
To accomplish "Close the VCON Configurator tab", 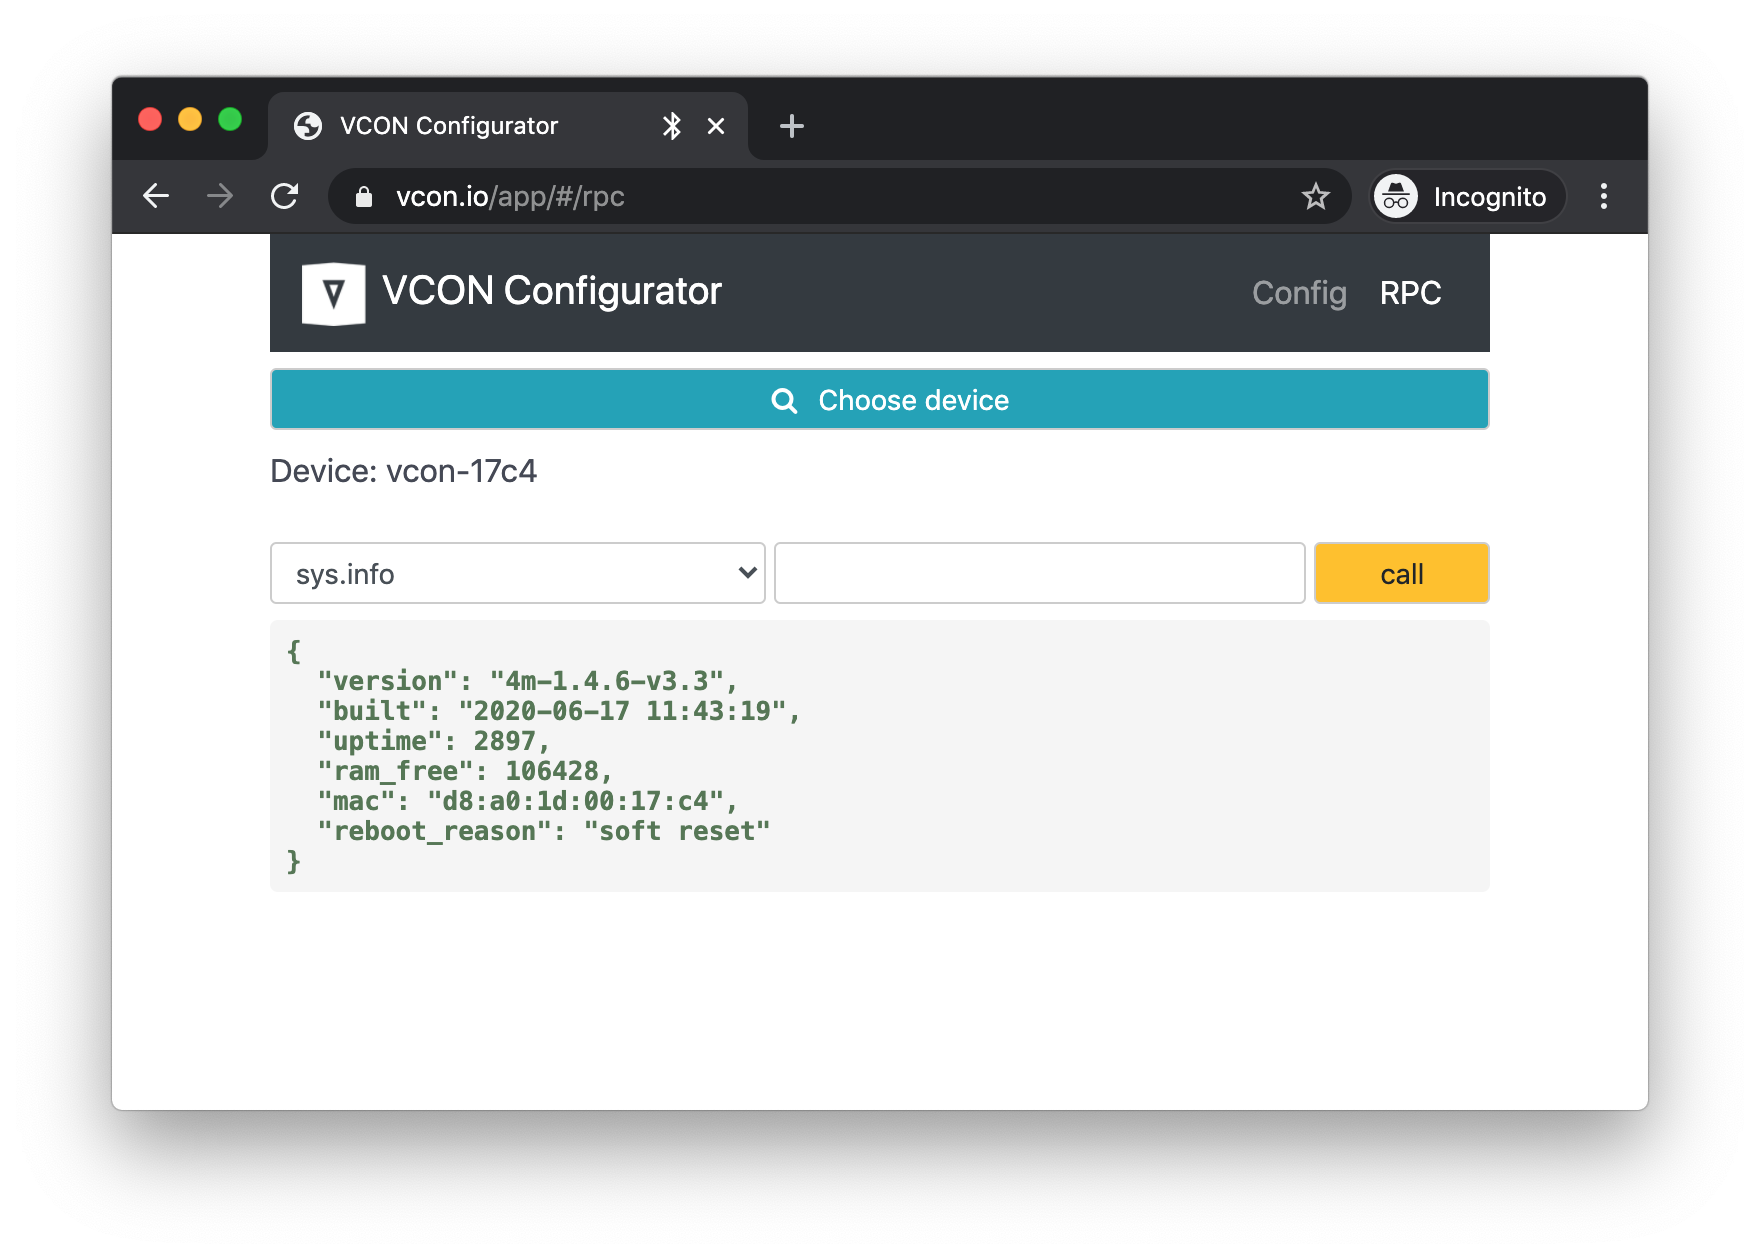I will [x=715, y=125].
